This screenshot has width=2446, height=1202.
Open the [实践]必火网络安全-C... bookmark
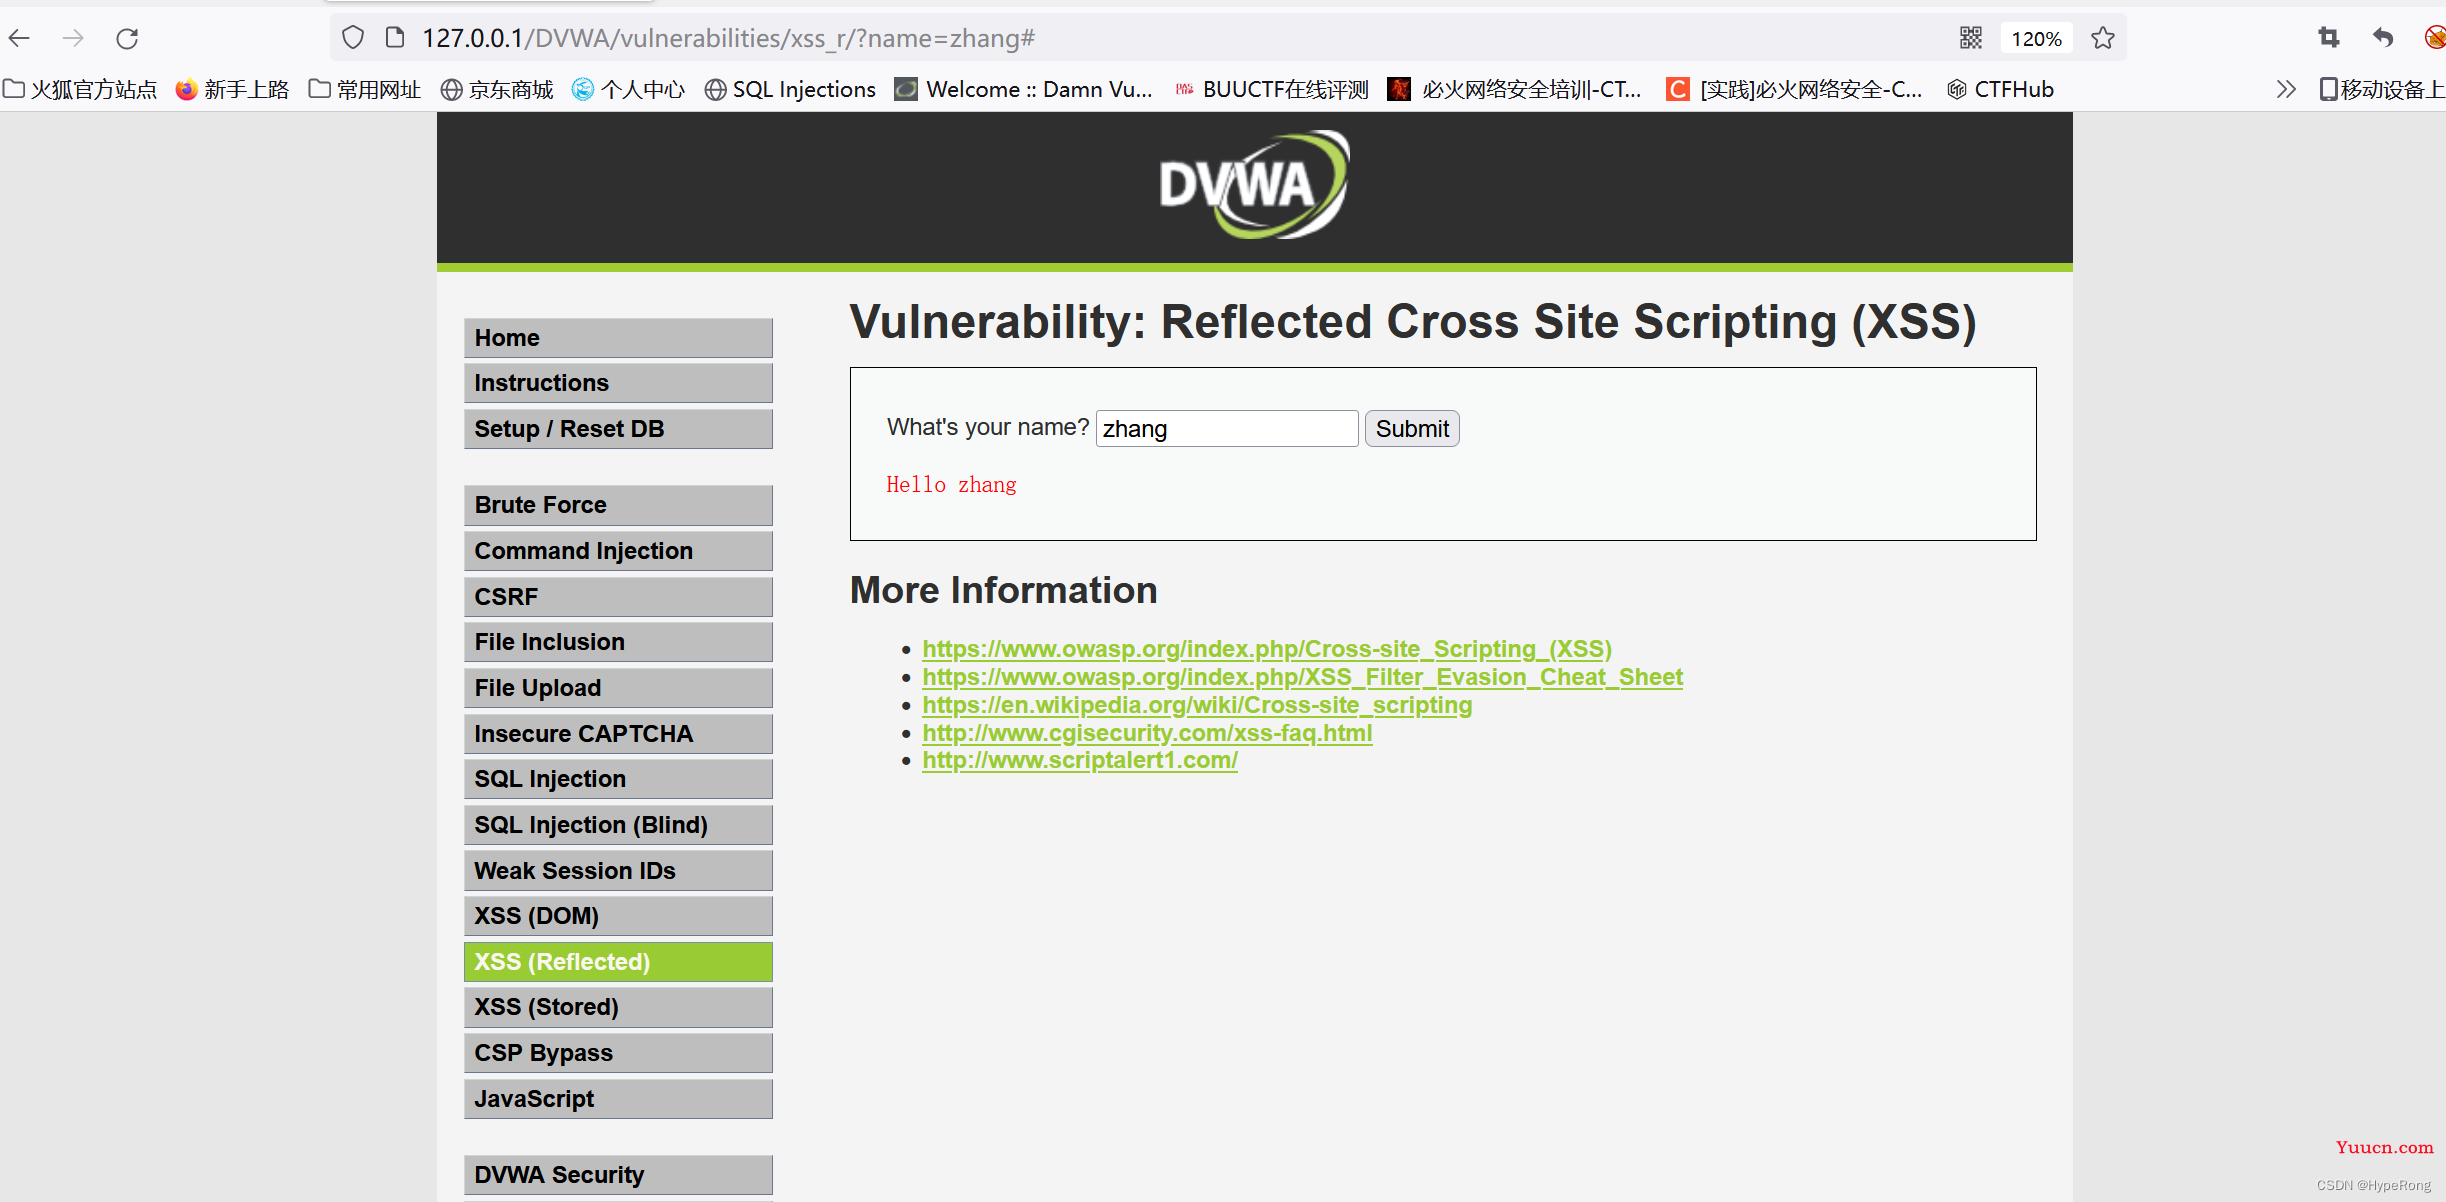(x=1795, y=89)
